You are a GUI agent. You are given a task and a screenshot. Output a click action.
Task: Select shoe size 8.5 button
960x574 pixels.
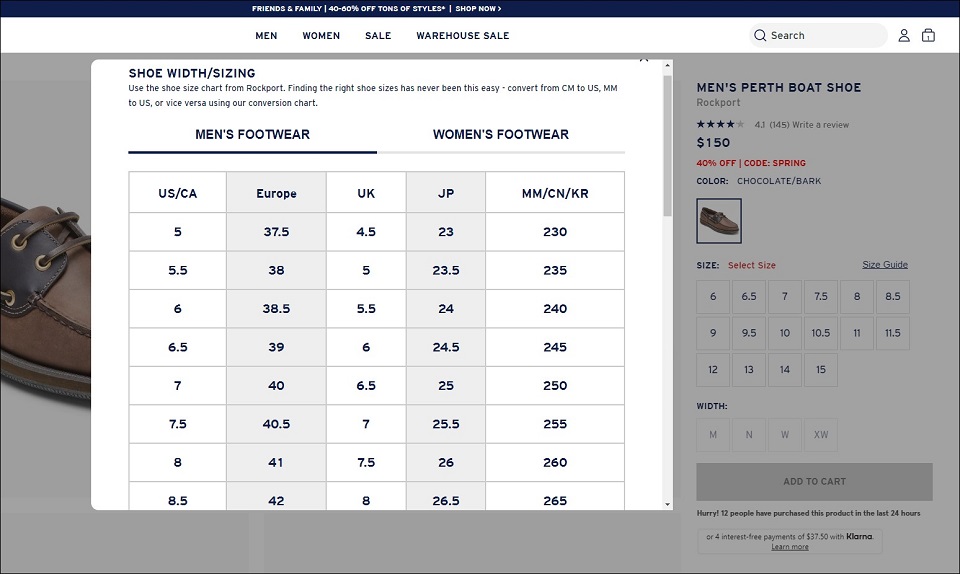893,297
